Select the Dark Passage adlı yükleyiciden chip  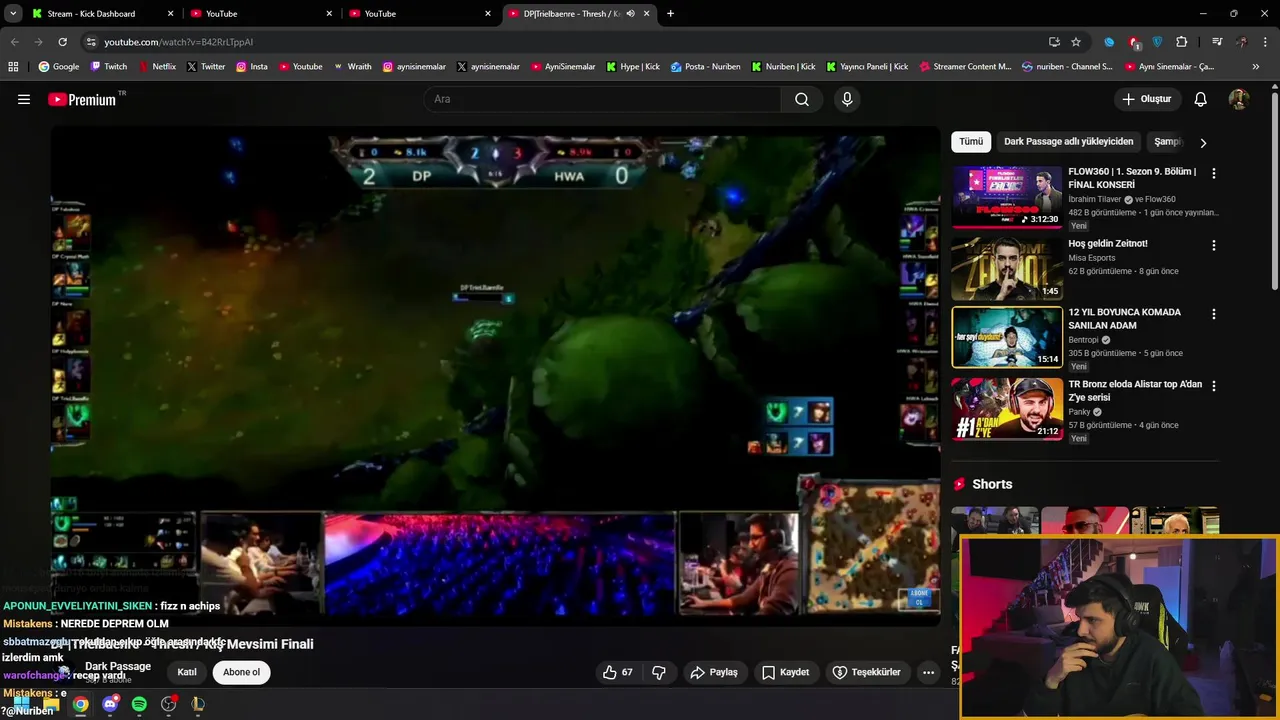pos(1069,142)
